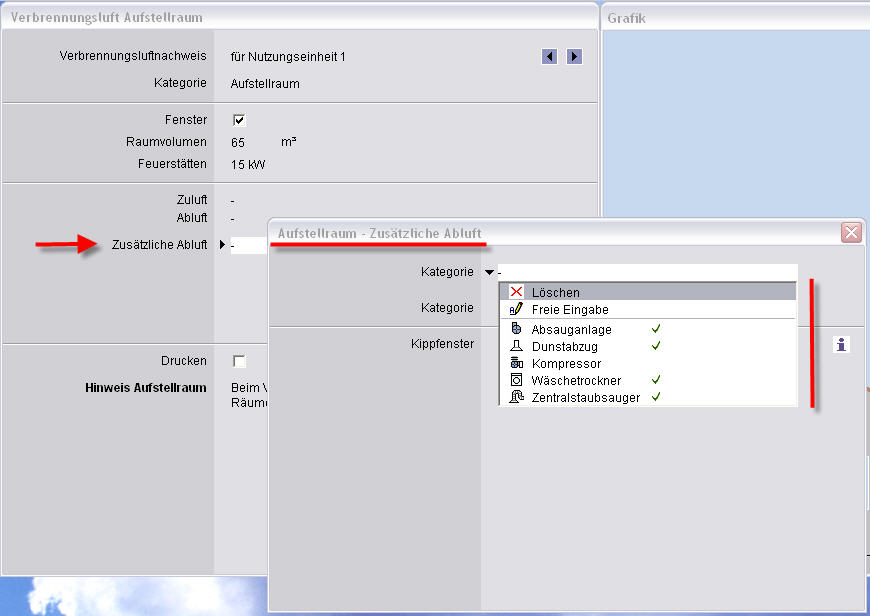Click the Wäschetrockner machine icon
The image size is (870, 616).
click(516, 381)
